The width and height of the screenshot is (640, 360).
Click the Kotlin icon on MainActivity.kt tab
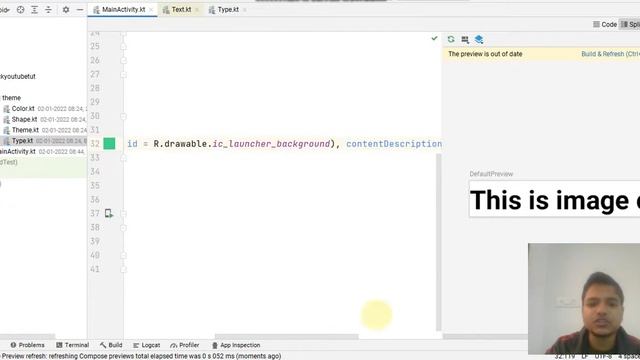pyautogui.click(x=96, y=10)
